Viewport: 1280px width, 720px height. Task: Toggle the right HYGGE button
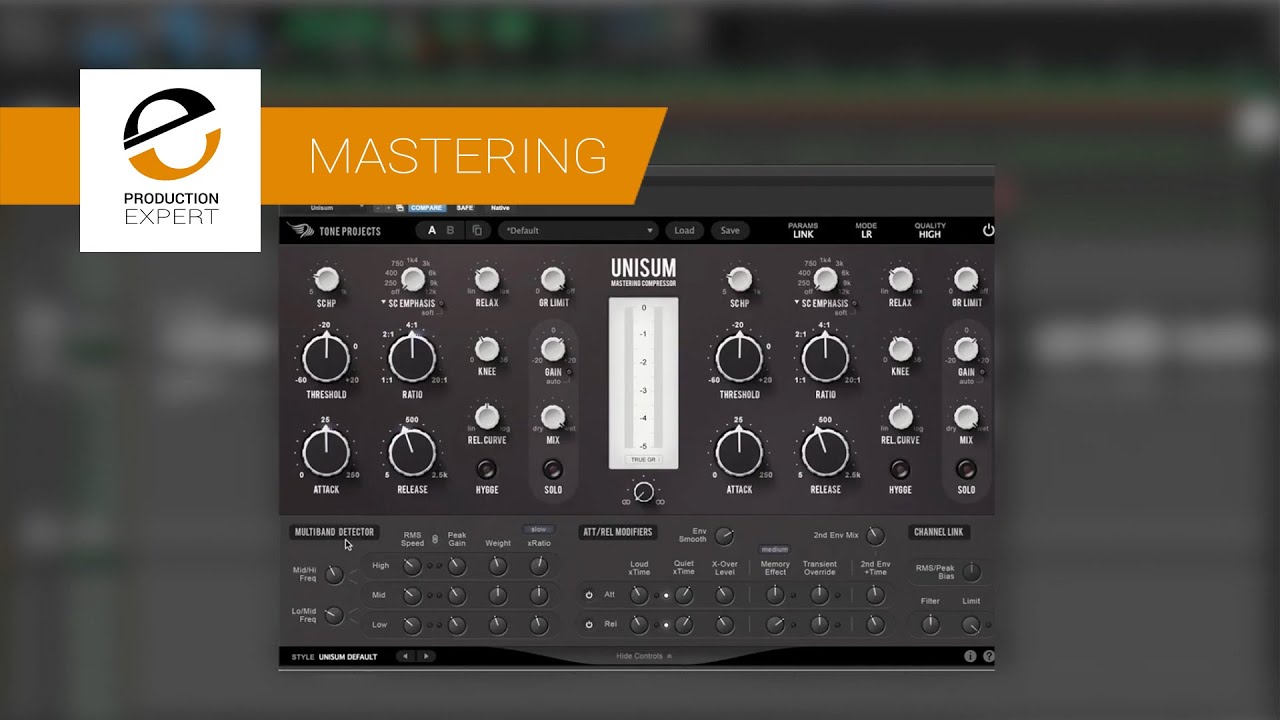pyautogui.click(x=900, y=469)
